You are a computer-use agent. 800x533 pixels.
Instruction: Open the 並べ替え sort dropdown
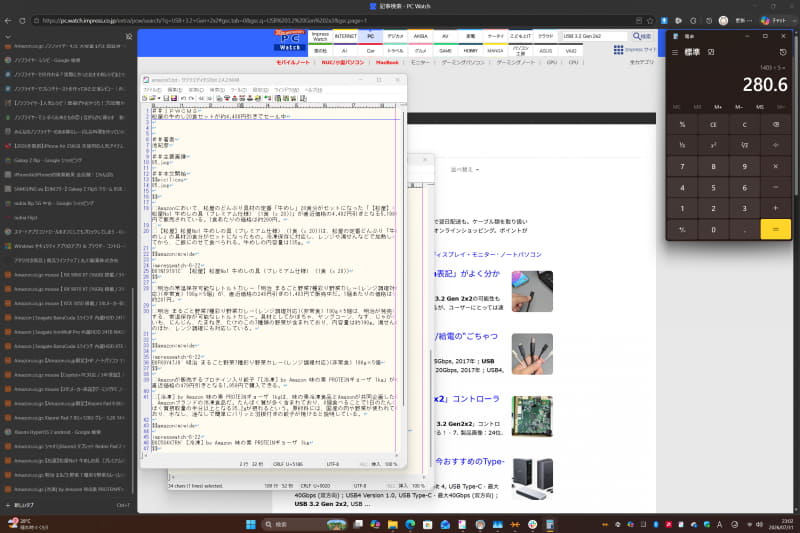(x=464, y=169)
